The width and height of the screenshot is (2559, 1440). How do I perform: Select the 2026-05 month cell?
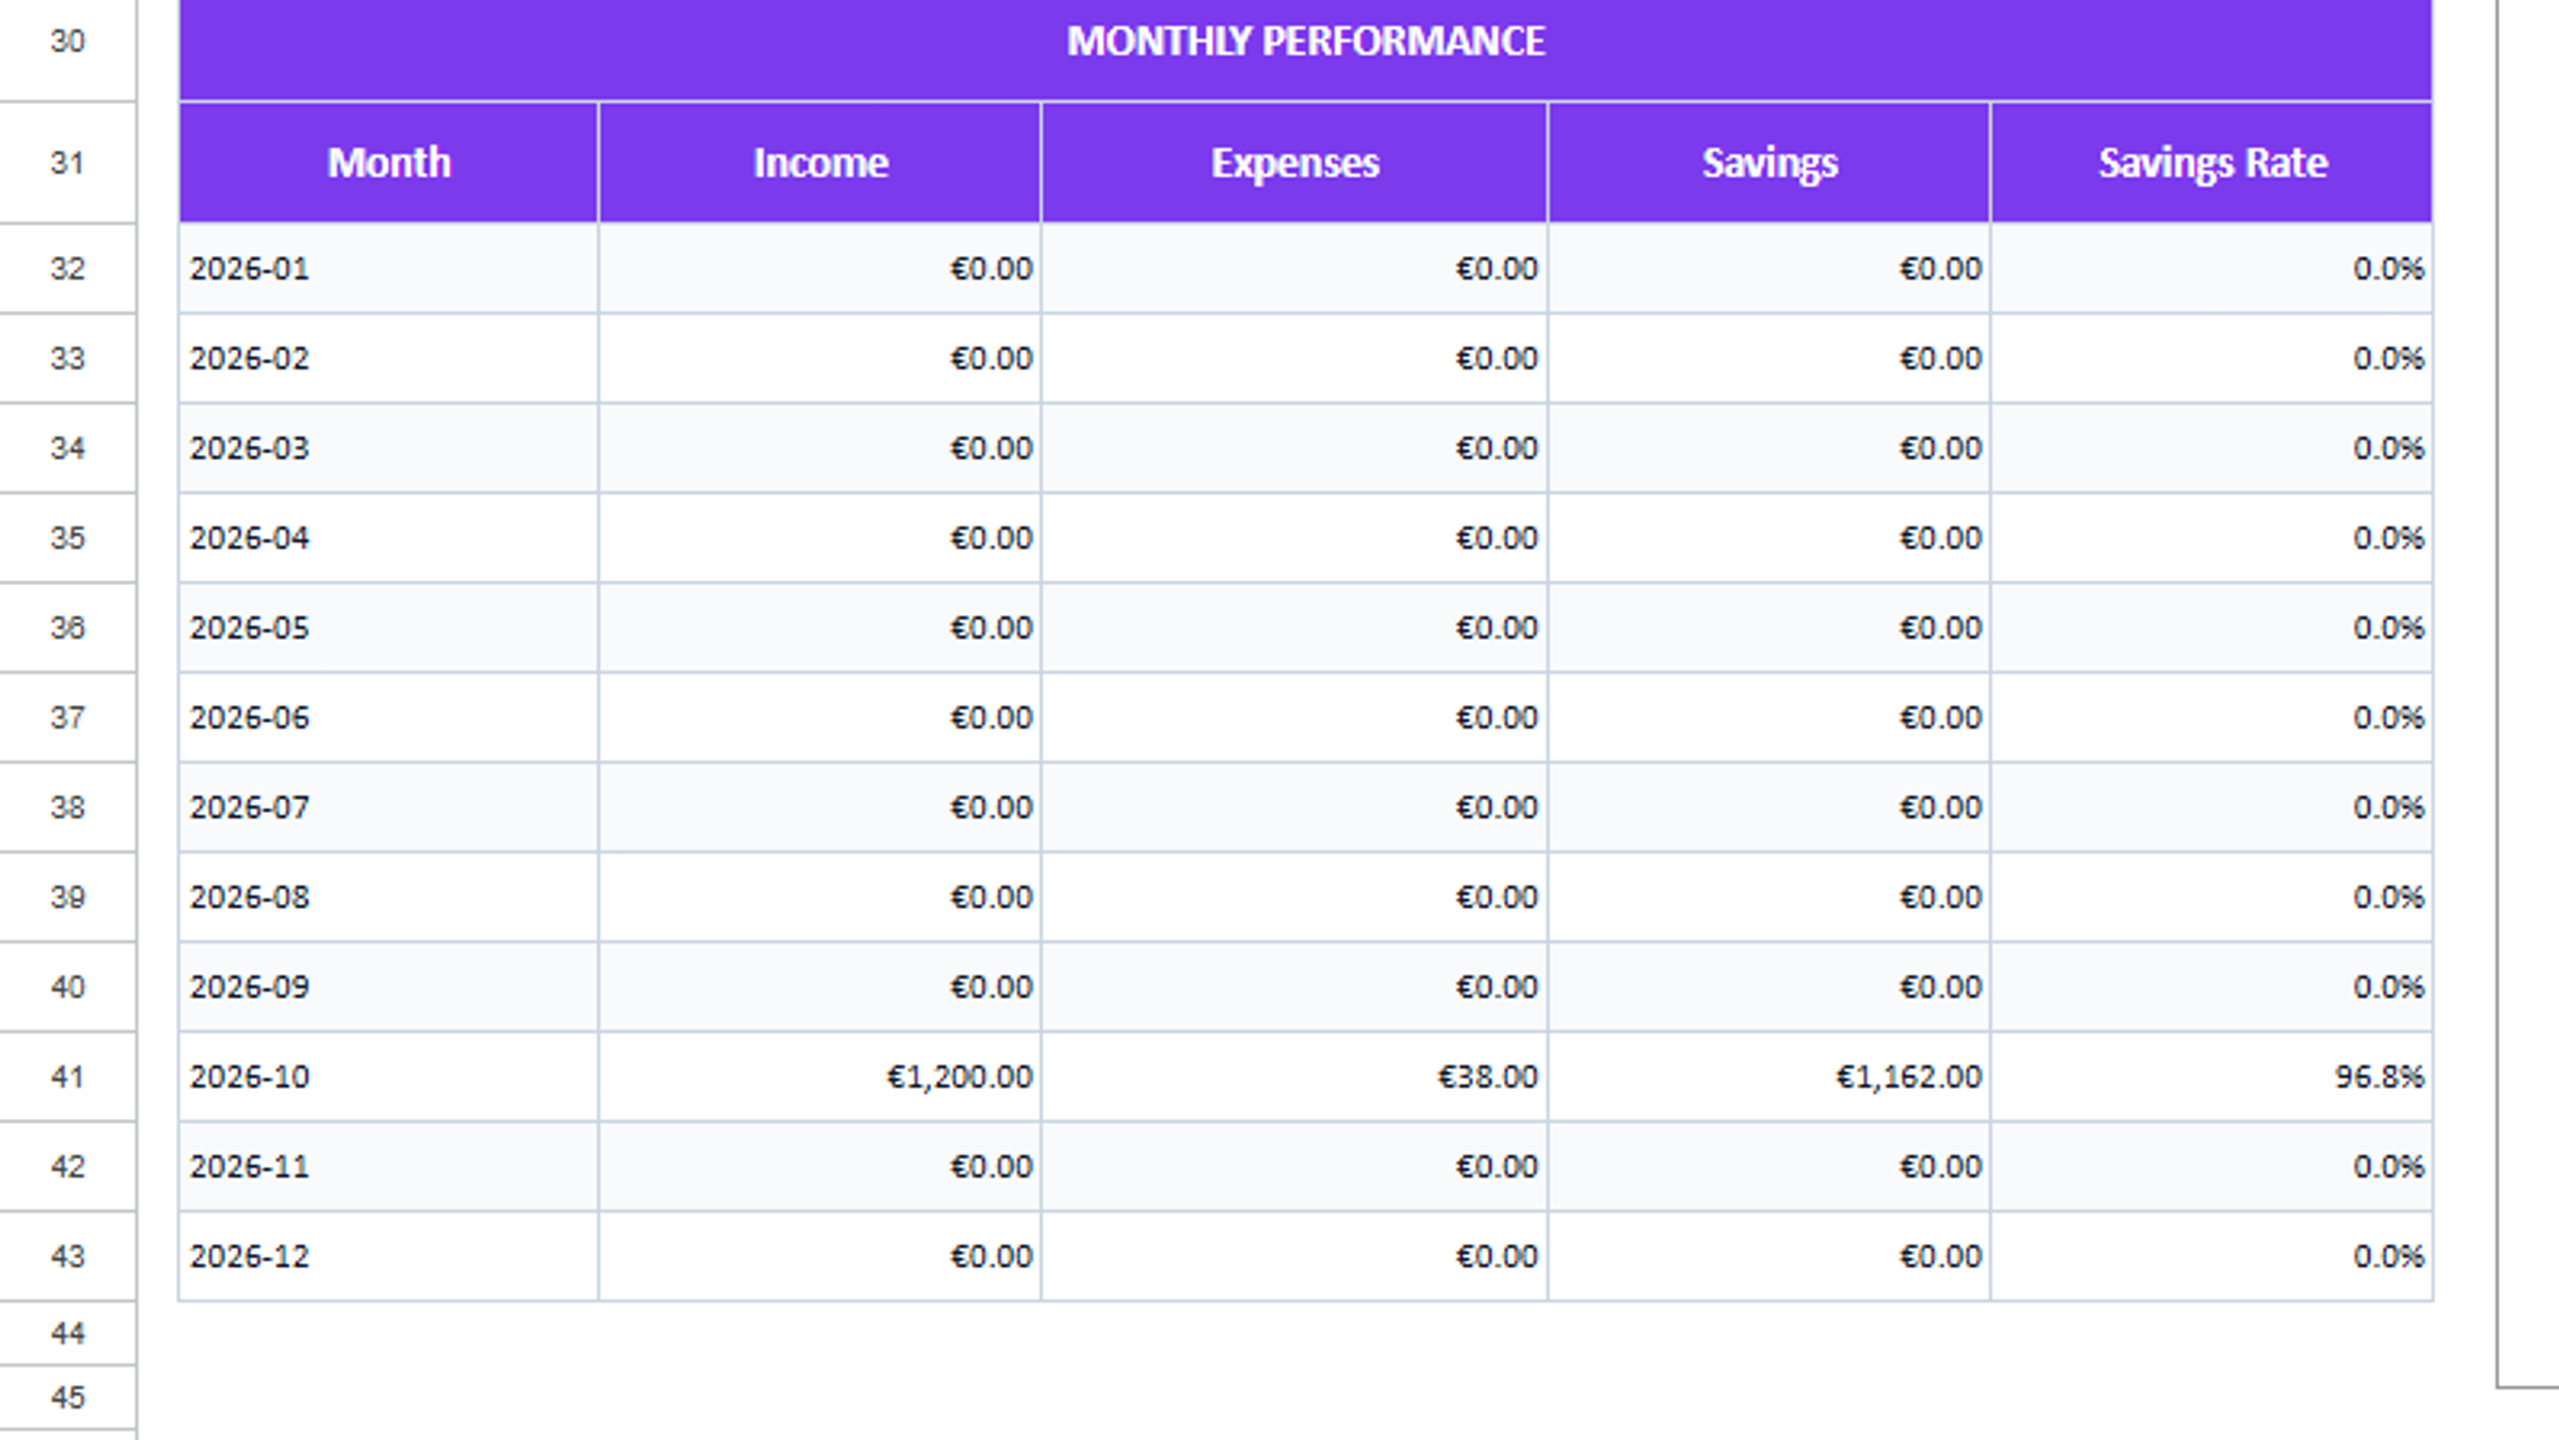(389, 628)
